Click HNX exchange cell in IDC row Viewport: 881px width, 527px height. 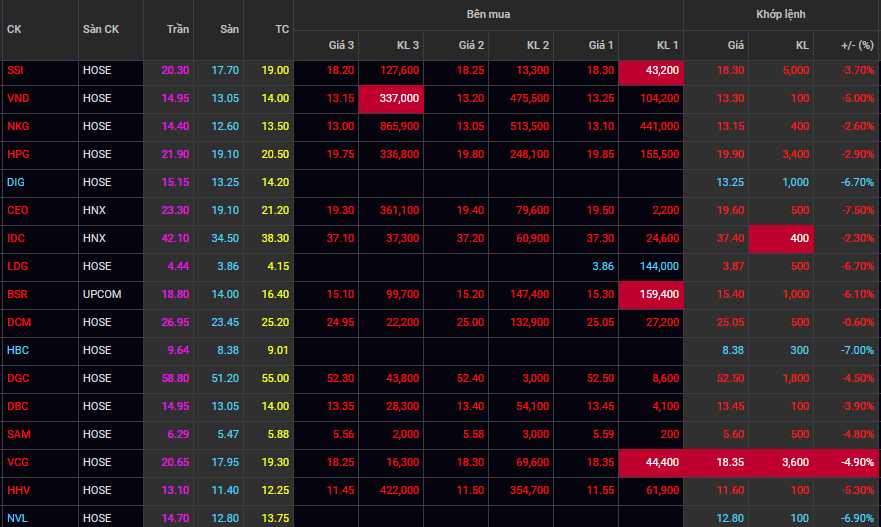(94, 239)
